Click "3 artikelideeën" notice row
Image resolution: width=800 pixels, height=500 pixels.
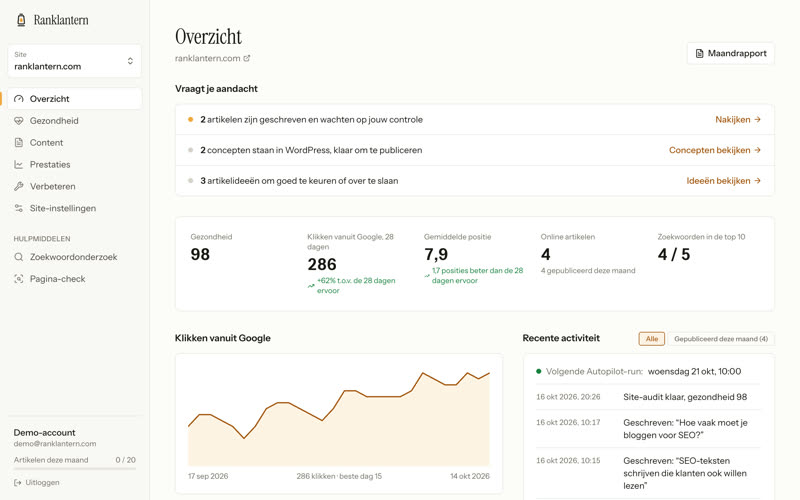pyautogui.click(x=474, y=181)
